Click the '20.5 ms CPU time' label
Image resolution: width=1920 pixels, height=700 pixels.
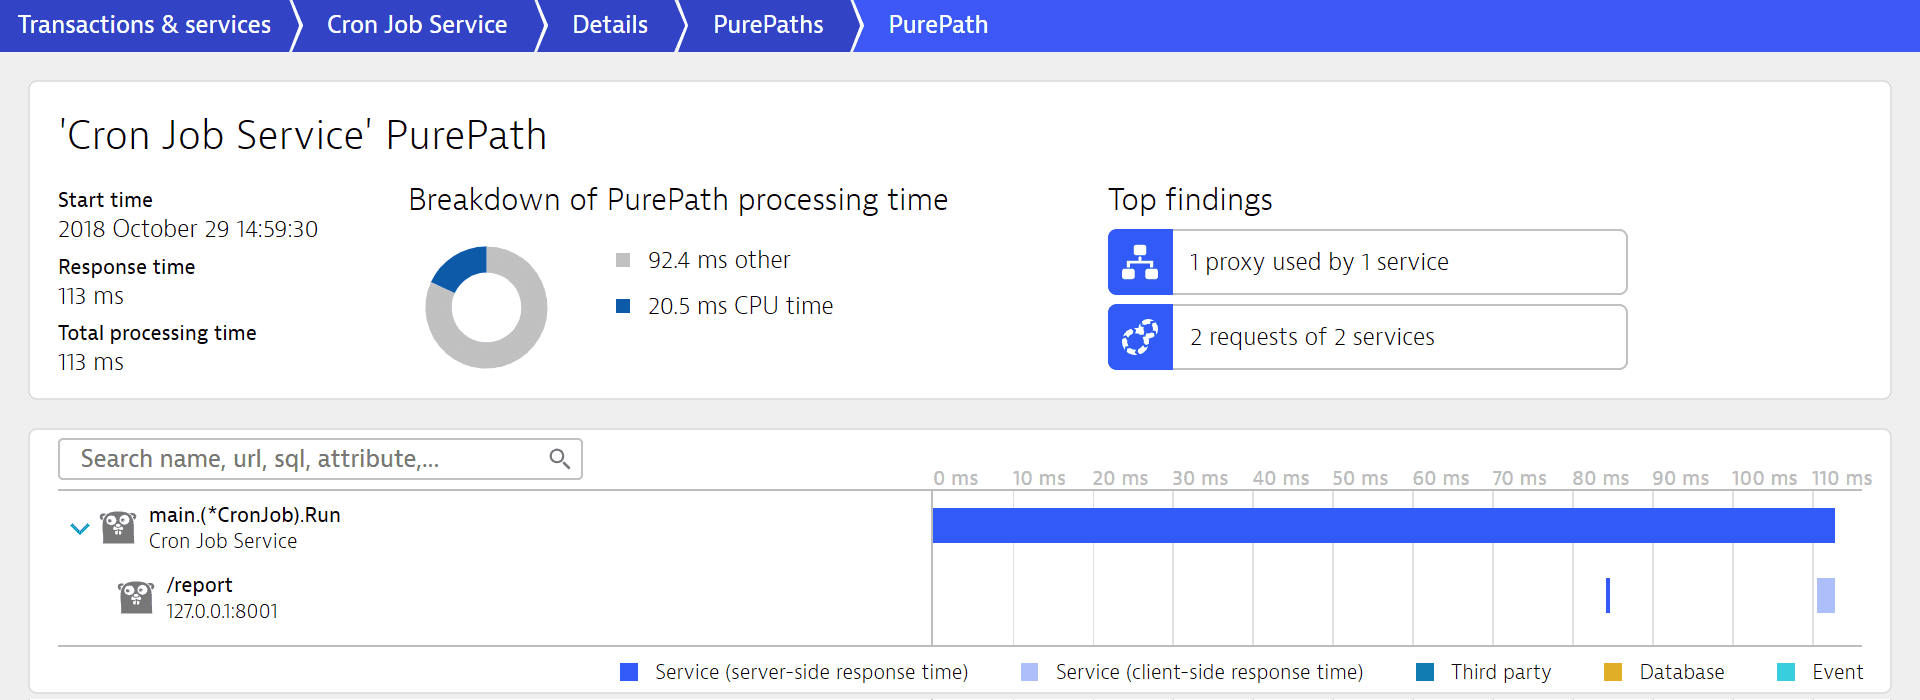[740, 306]
